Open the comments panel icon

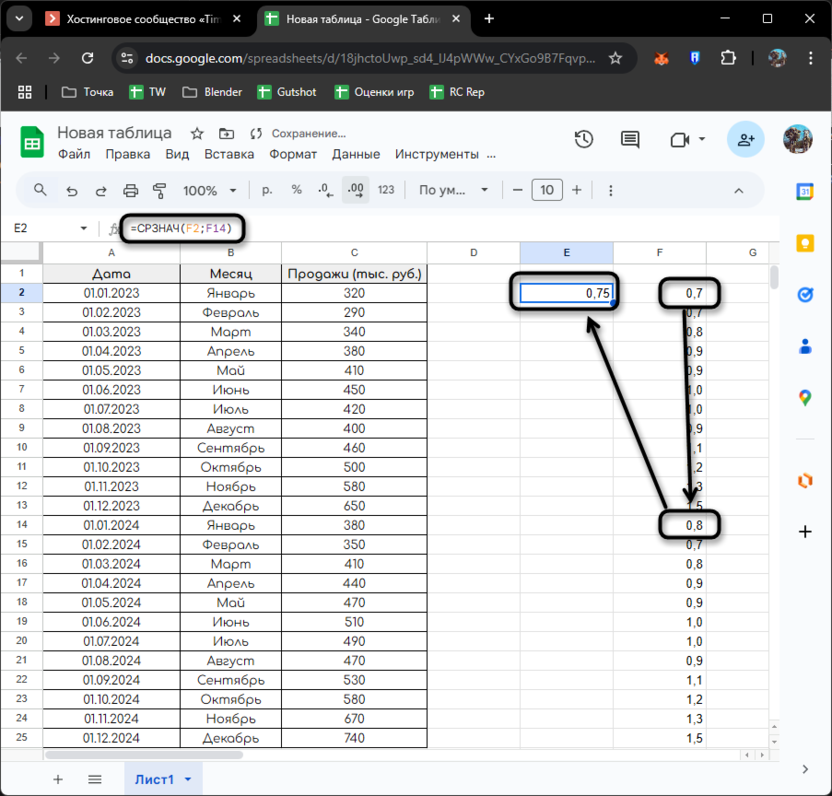[630, 140]
